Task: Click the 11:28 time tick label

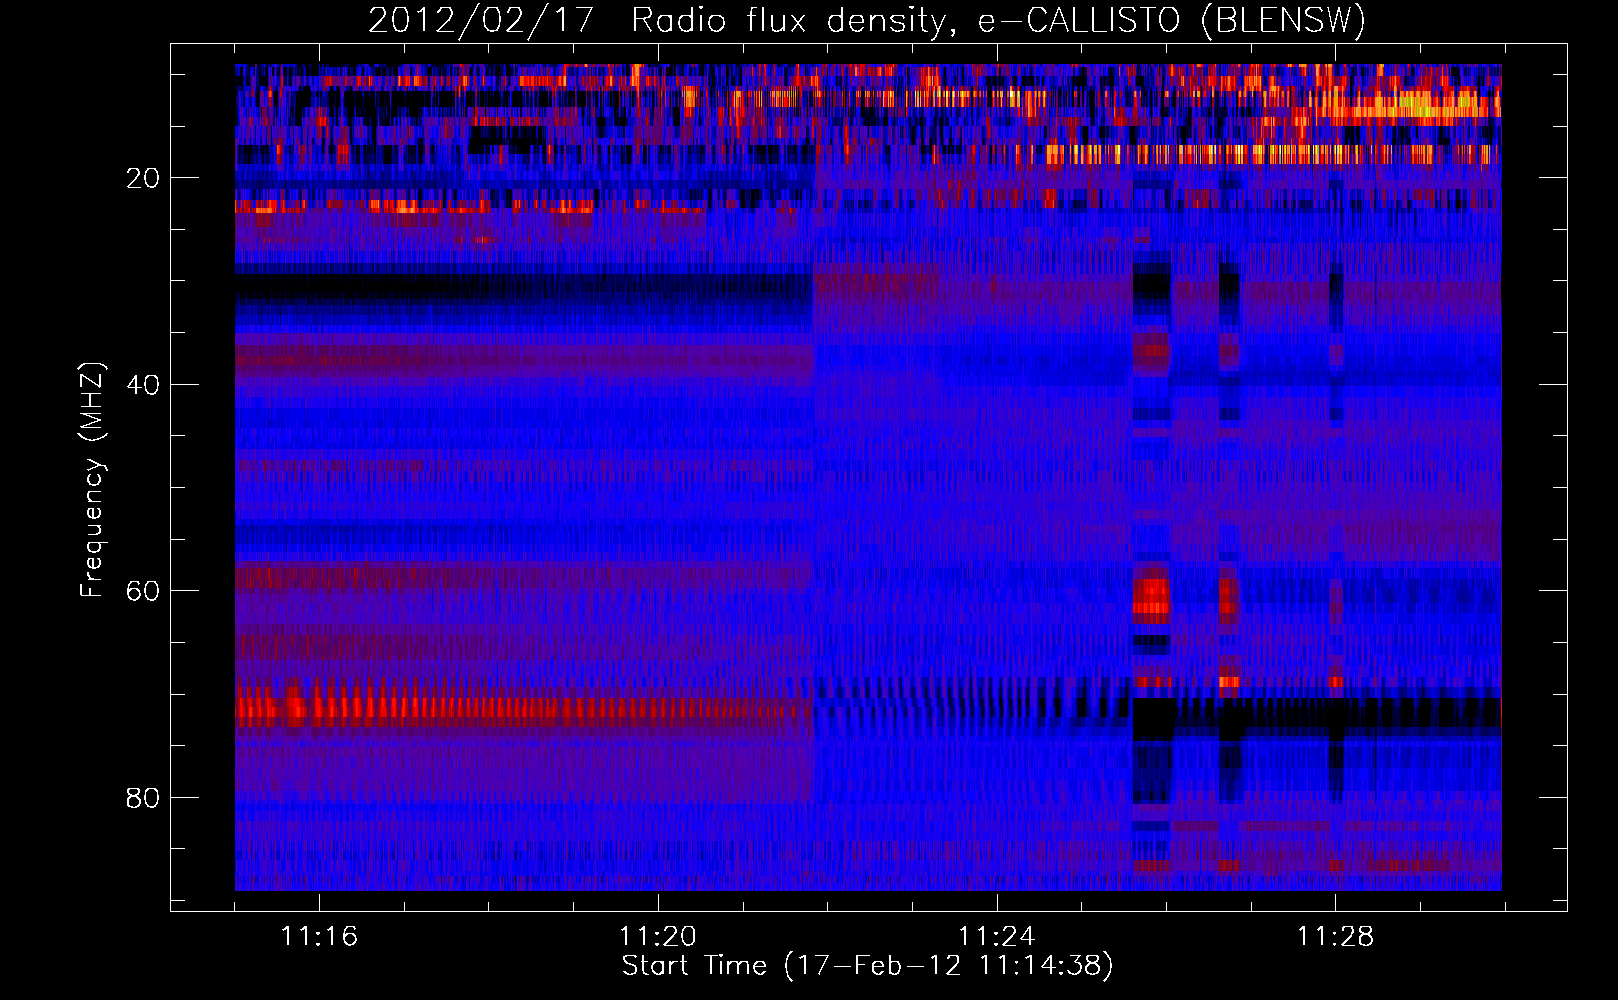Action: [1335, 936]
